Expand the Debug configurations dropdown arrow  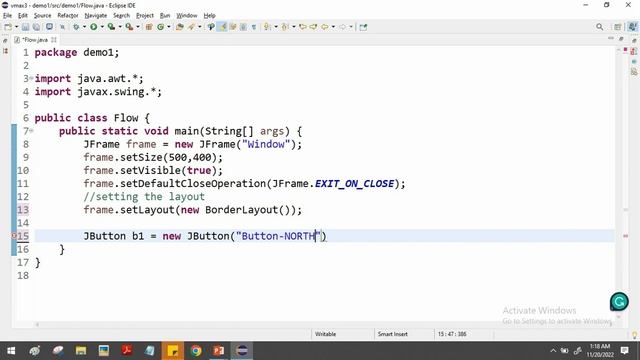[84, 27]
